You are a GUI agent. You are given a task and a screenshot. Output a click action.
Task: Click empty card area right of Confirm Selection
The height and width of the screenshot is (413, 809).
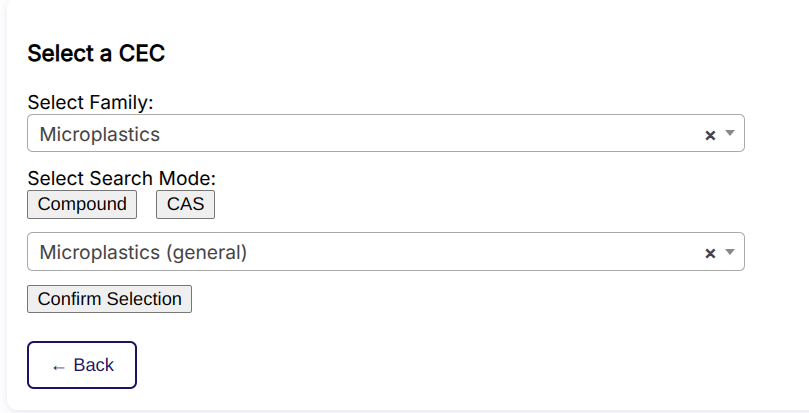click(x=450, y=299)
